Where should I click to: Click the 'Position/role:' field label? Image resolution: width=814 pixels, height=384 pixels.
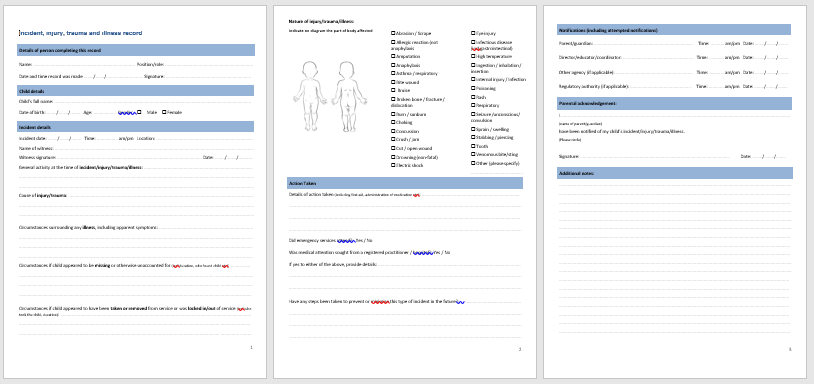(x=151, y=65)
